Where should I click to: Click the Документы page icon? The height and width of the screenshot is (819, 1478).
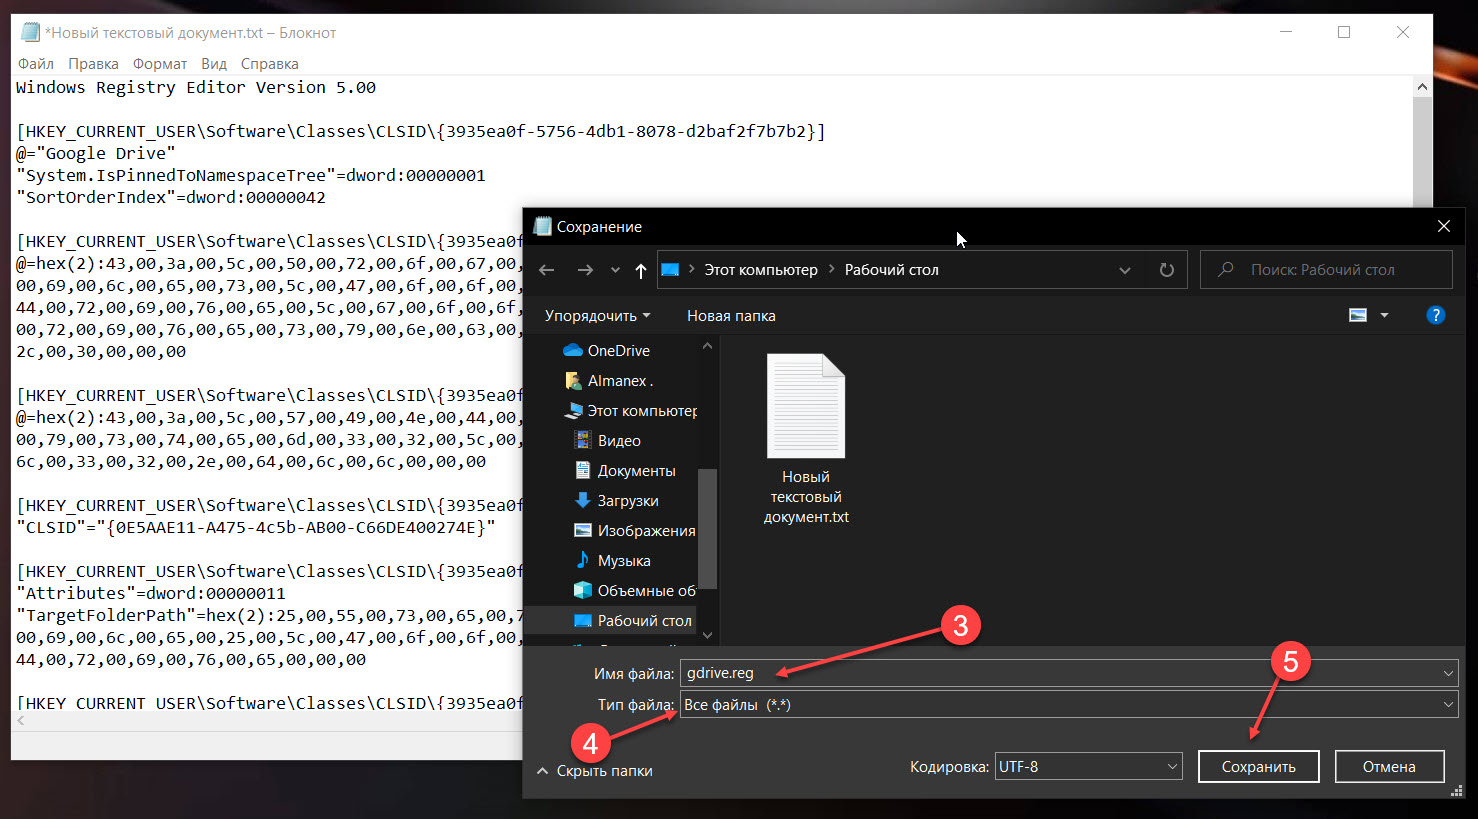583,470
